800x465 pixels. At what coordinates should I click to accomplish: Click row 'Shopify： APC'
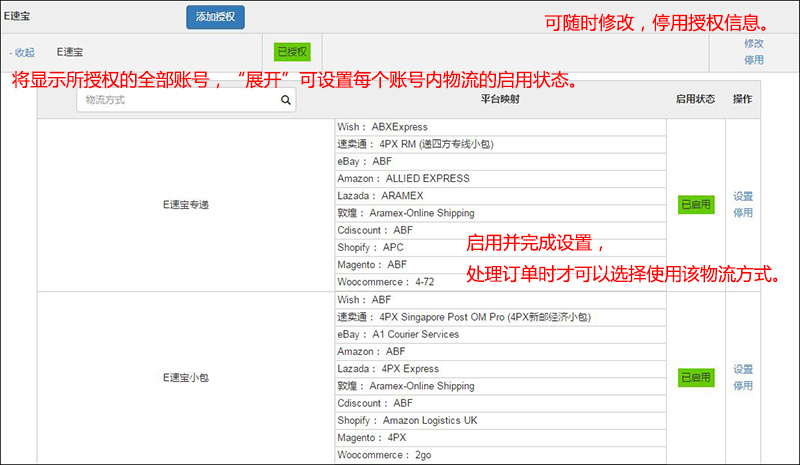click(x=501, y=248)
